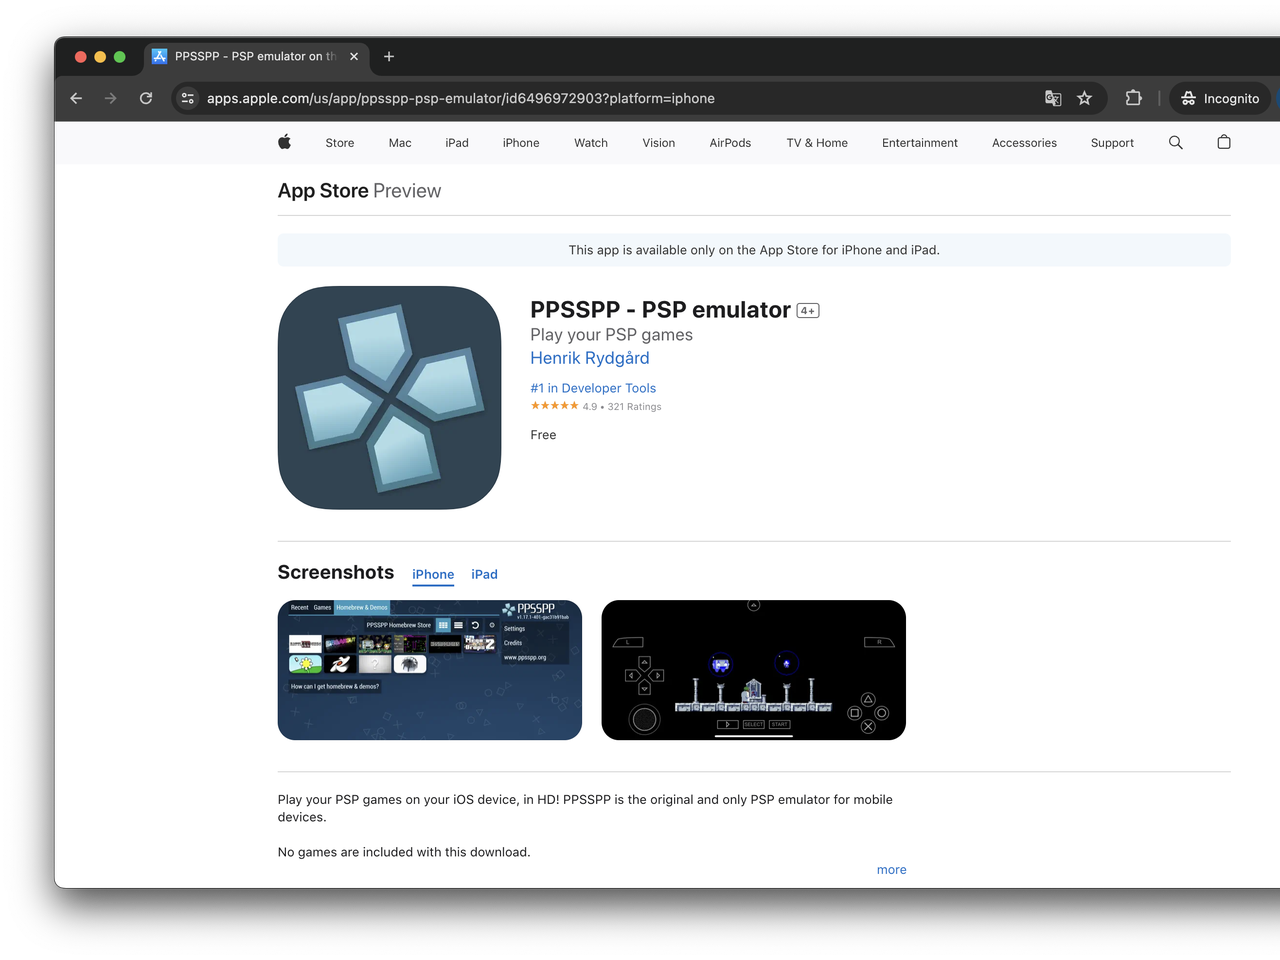Click the PPSSPP browser tab

(x=256, y=57)
